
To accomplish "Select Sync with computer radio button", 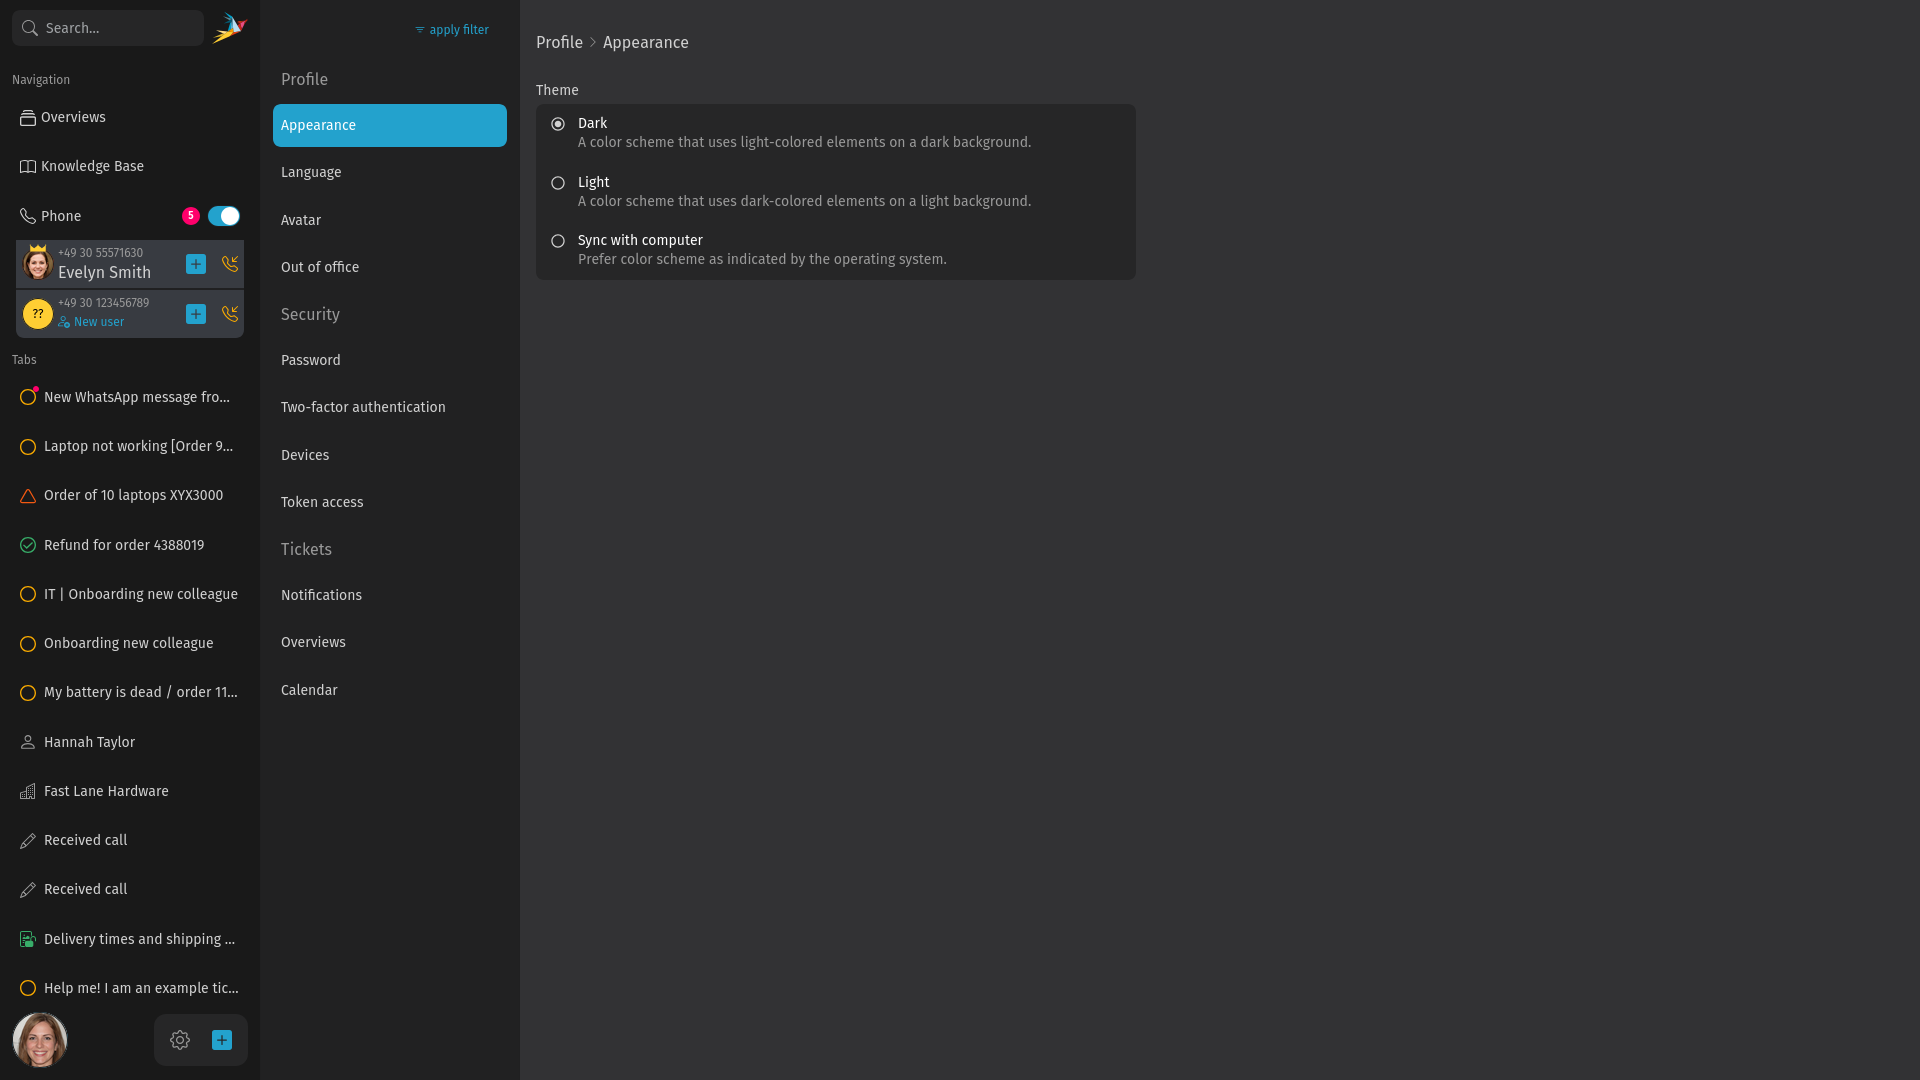I will click(558, 241).
